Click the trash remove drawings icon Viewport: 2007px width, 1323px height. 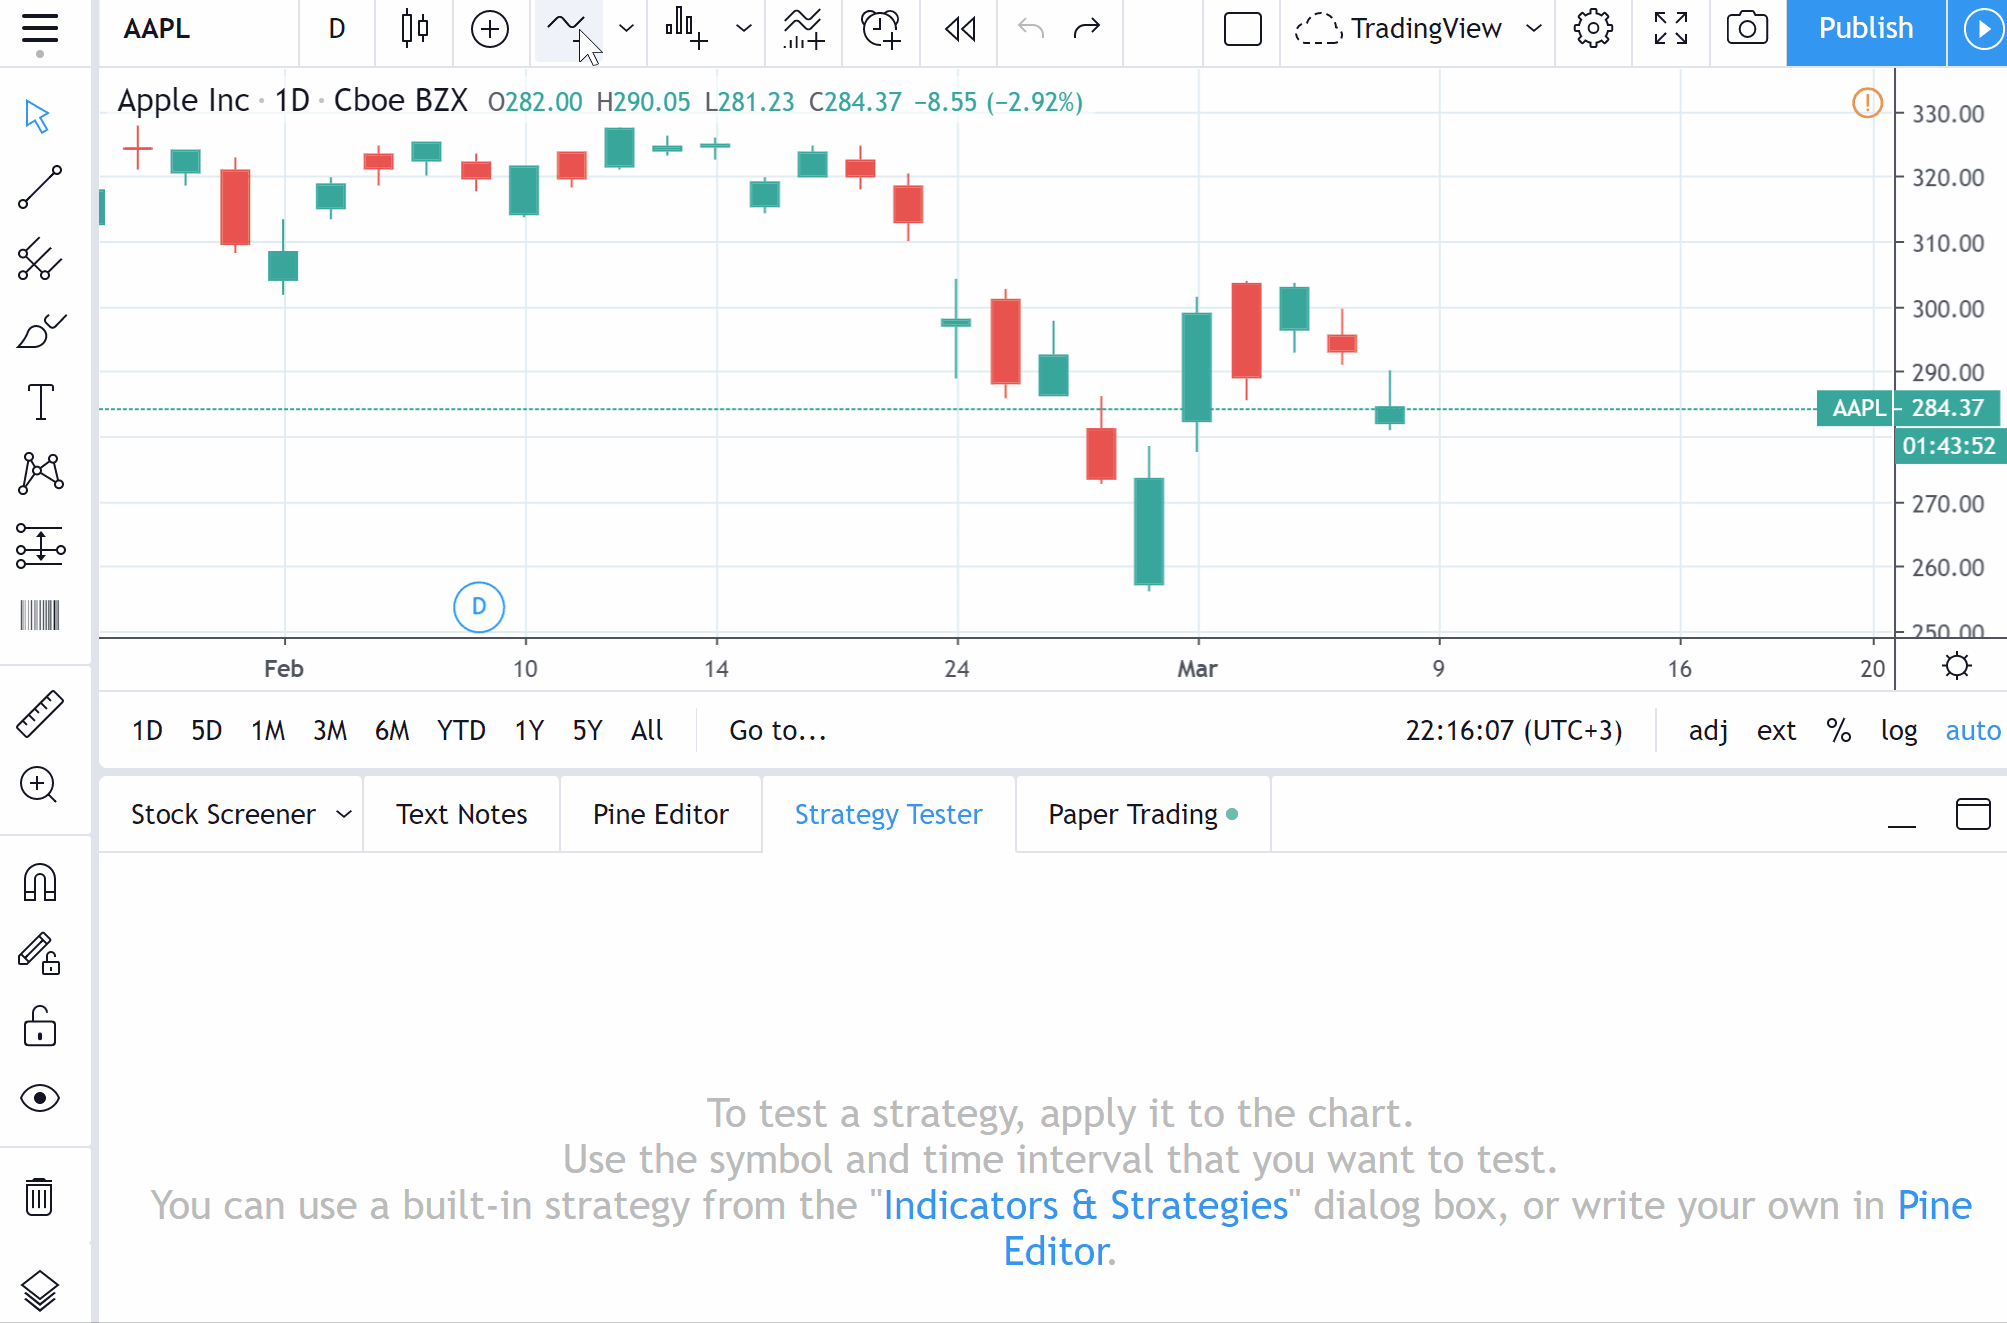point(40,1196)
